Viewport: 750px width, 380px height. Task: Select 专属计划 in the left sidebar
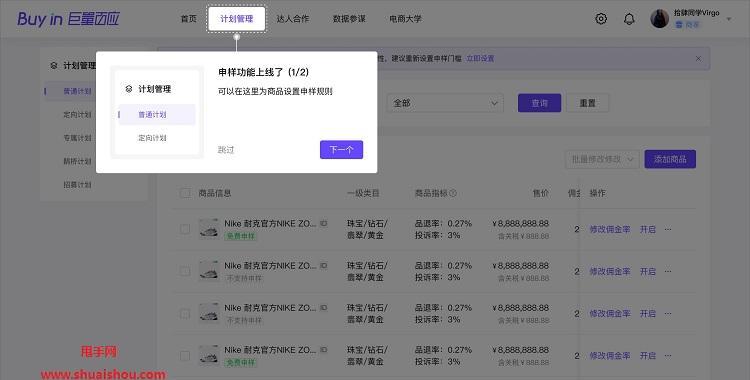[x=77, y=138]
